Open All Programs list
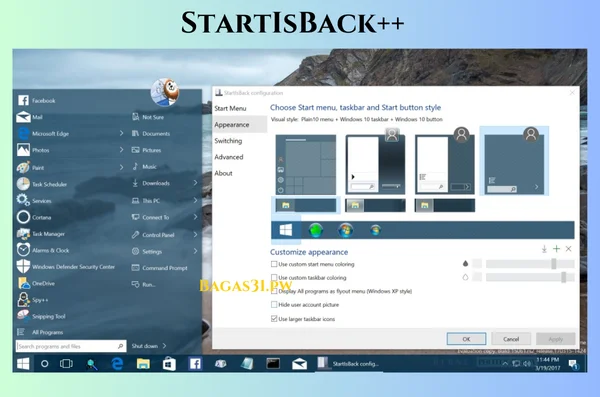 (40, 332)
